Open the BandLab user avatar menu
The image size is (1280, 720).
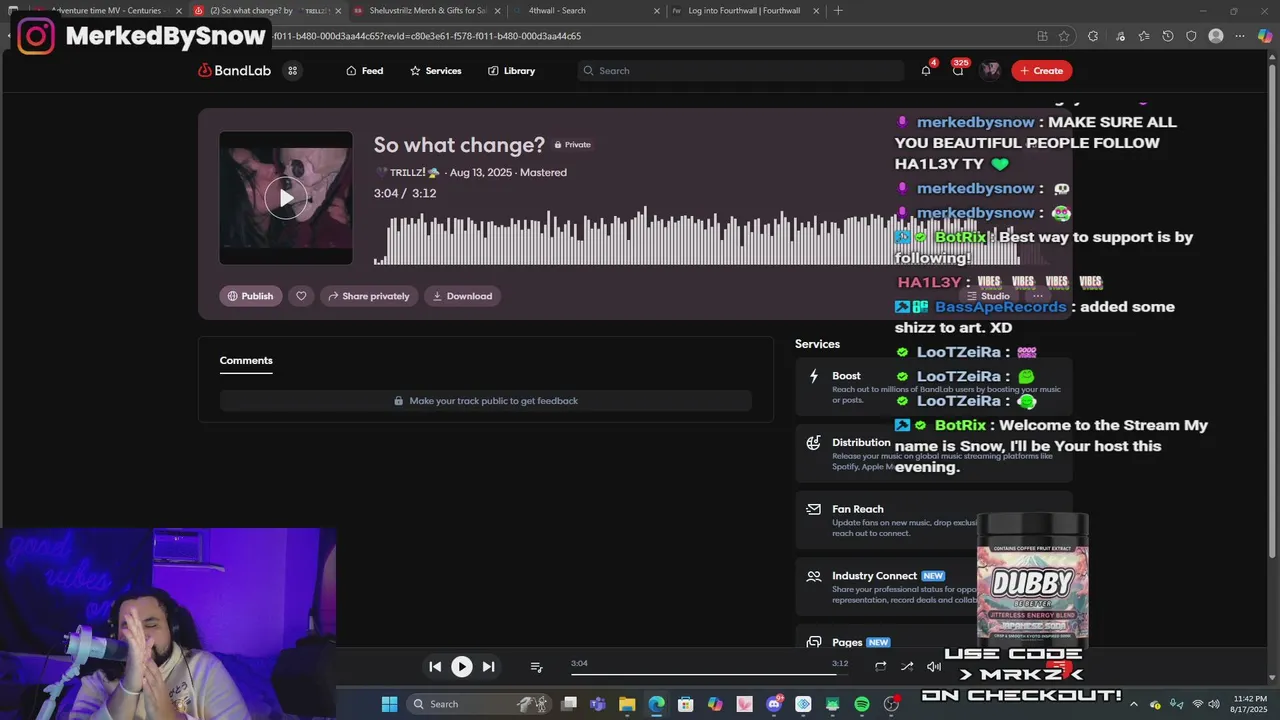pos(990,70)
